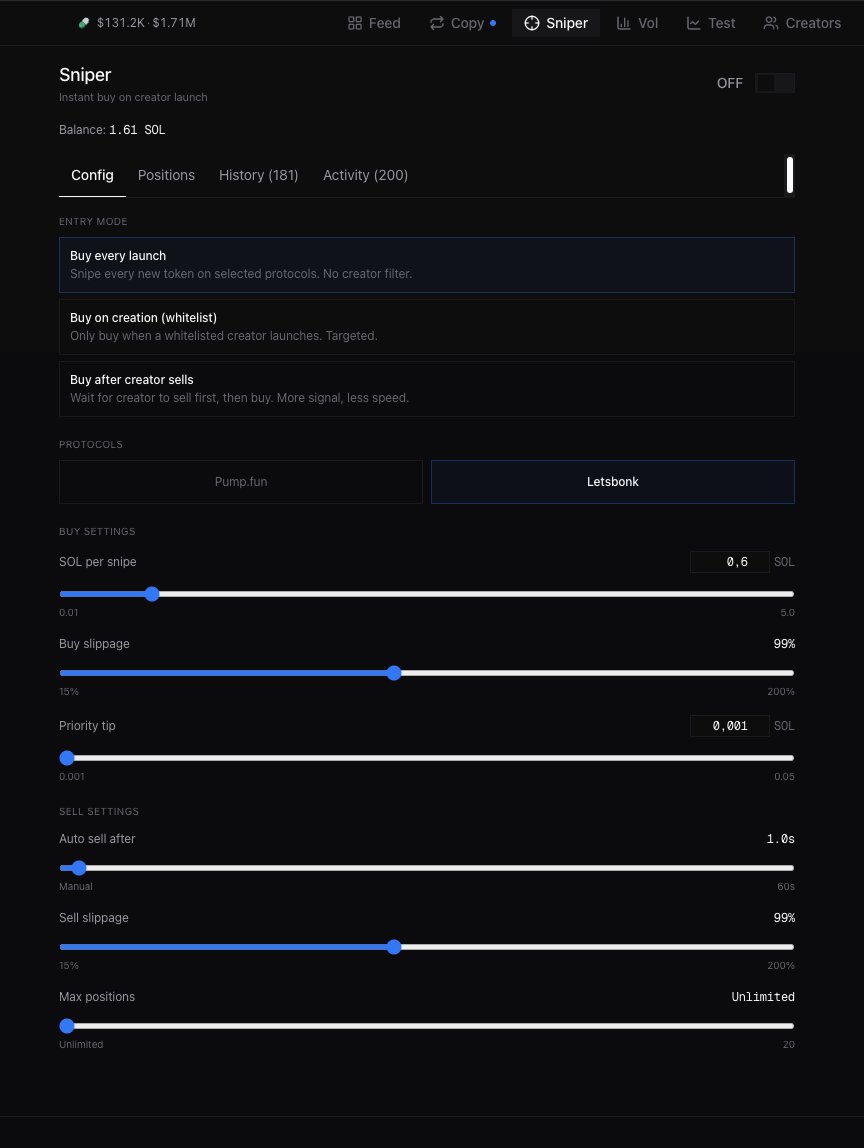Click the Balance 1.61 SOL value
This screenshot has width=864, height=1148.
click(137, 130)
